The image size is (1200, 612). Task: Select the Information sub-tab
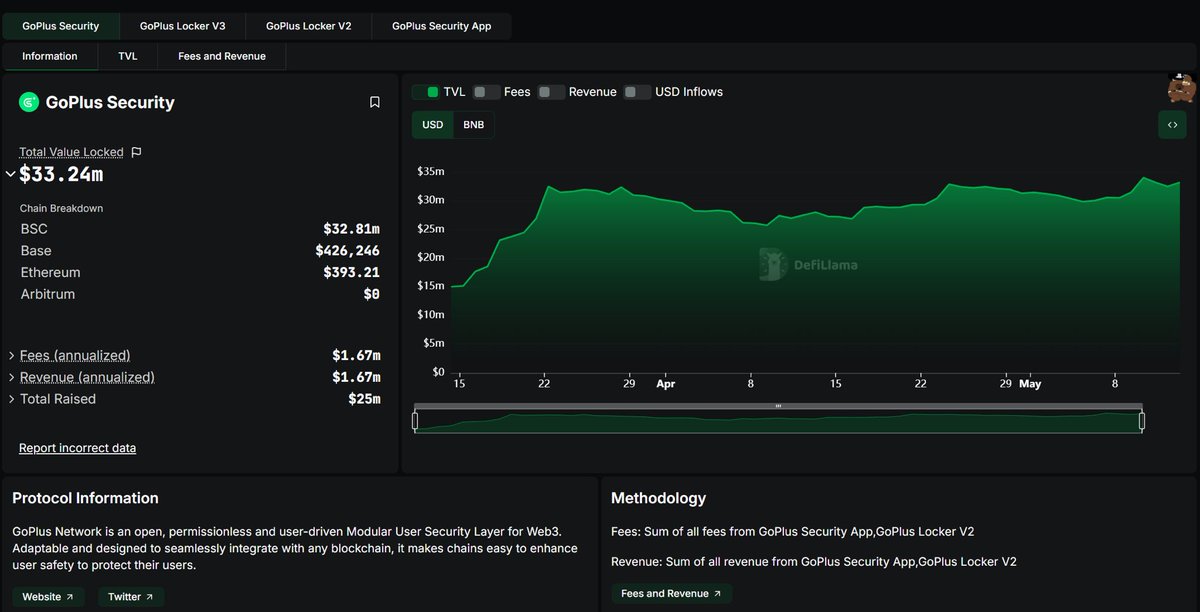(50, 56)
